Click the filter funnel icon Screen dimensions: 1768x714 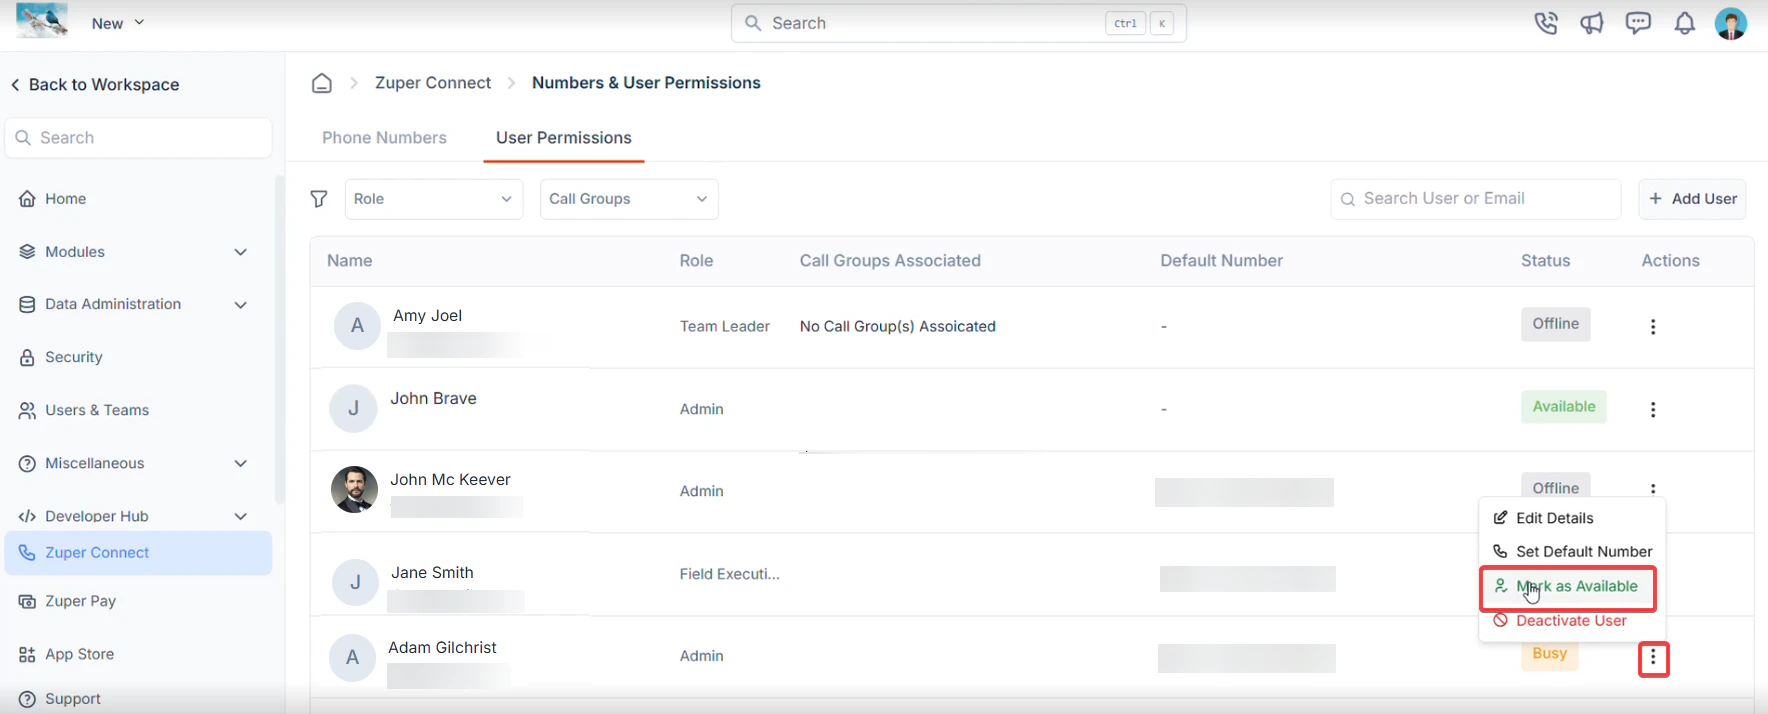319,199
